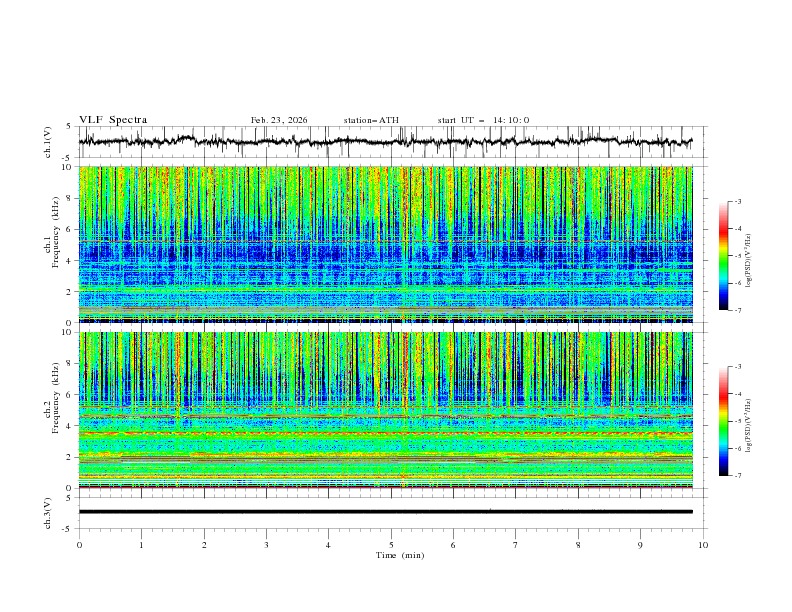The width and height of the screenshot is (792, 612).
Task: Click the "5" volt tick on ch.1(V) axis
Action: [x=70, y=126]
